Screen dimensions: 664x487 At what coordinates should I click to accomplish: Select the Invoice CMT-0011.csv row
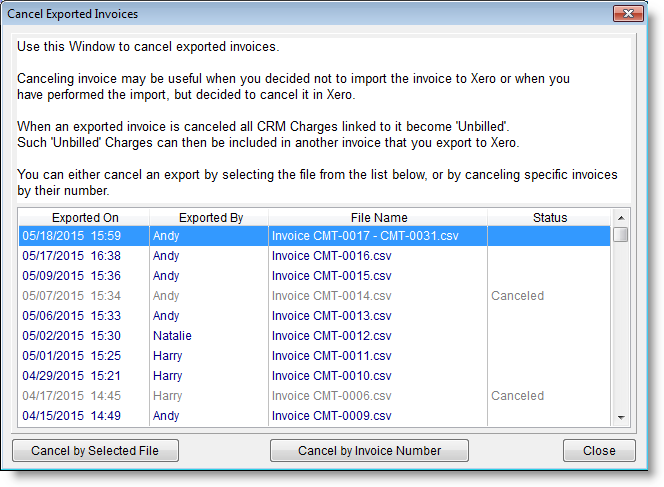[x=331, y=356]
